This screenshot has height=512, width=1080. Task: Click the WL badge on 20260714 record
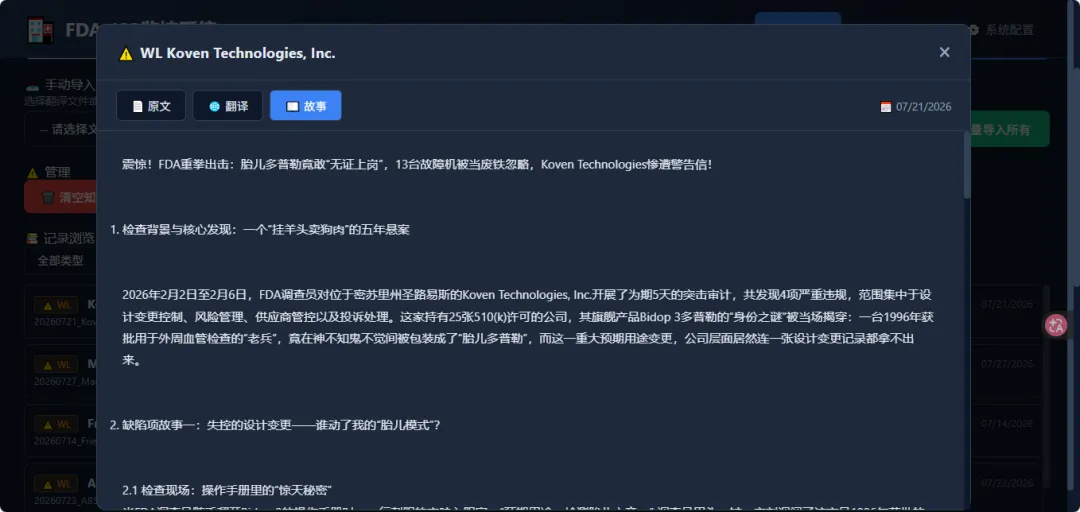pyautogui.click(x=56, y=424)
